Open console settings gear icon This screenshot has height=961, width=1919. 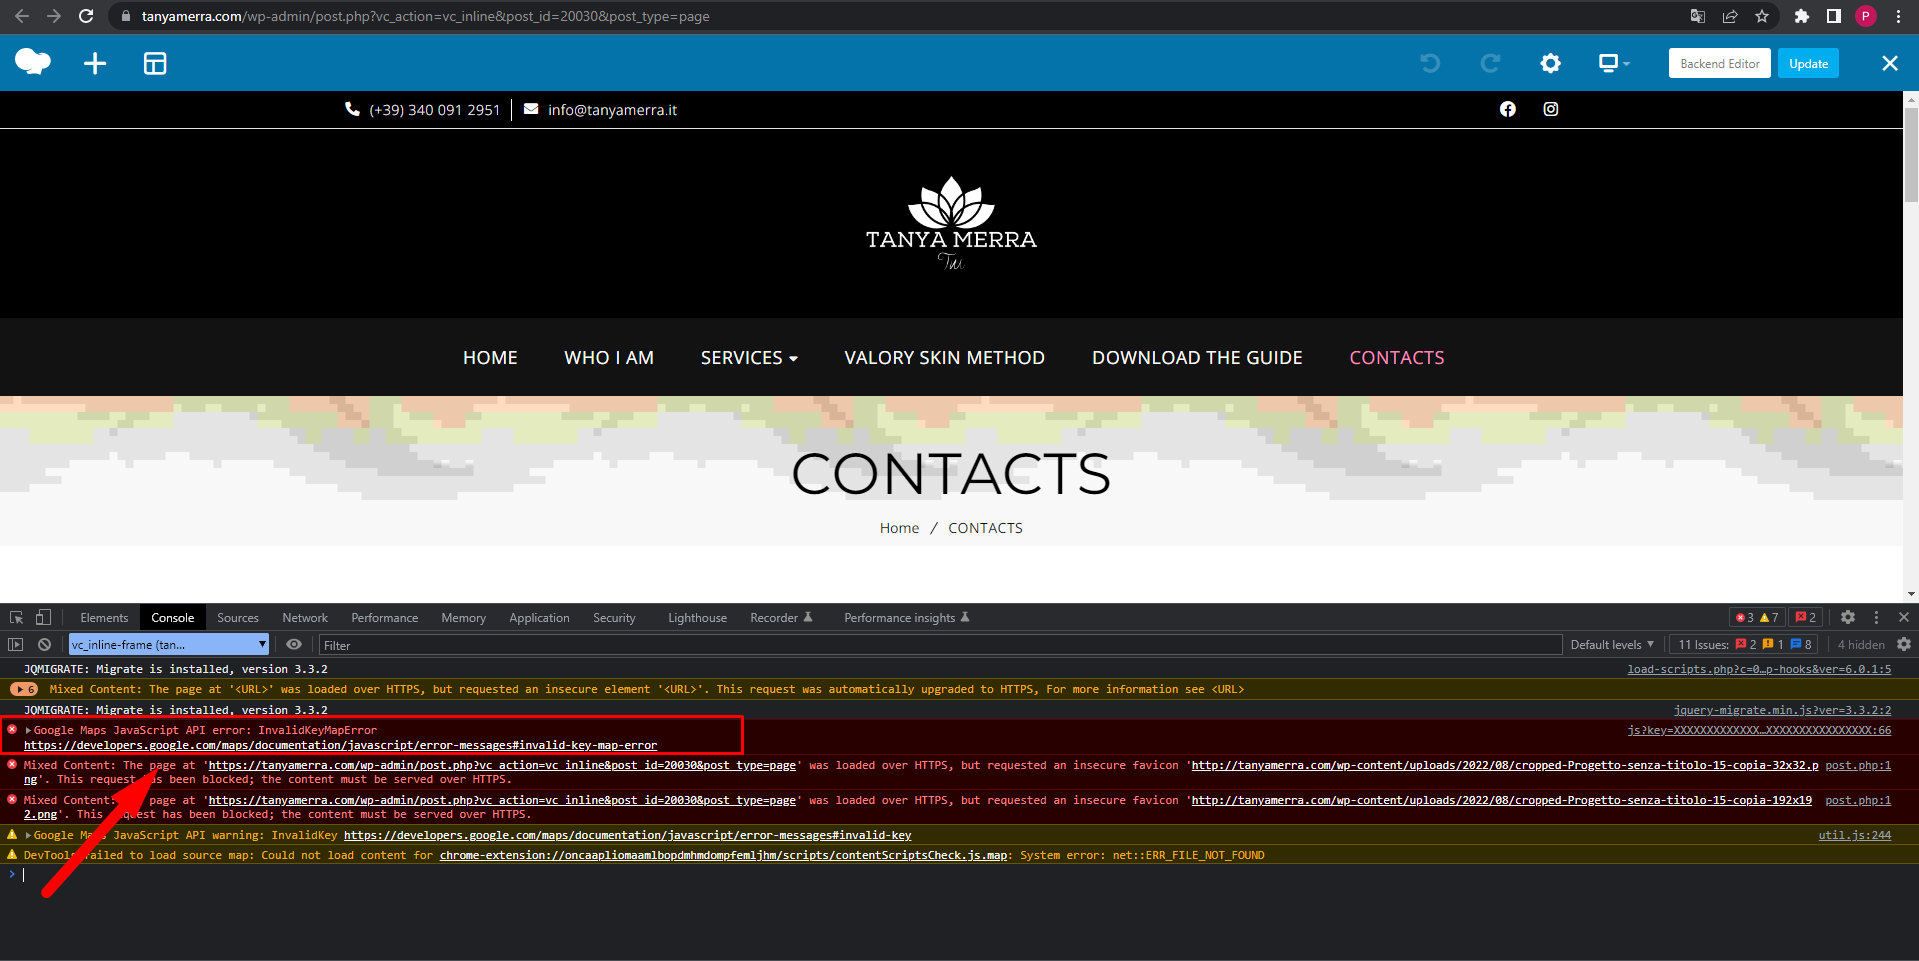(1904, 645)
